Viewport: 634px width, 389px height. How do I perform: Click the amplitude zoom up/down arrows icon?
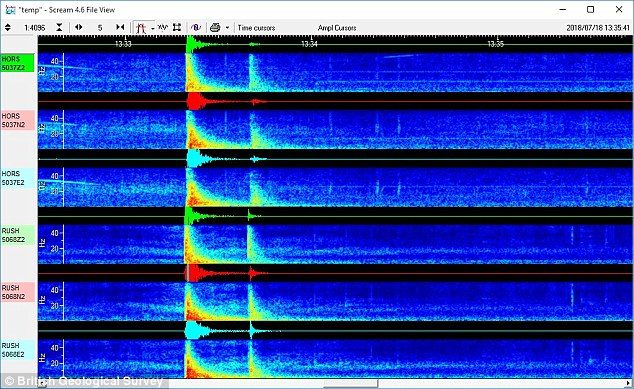click(8, 27)
